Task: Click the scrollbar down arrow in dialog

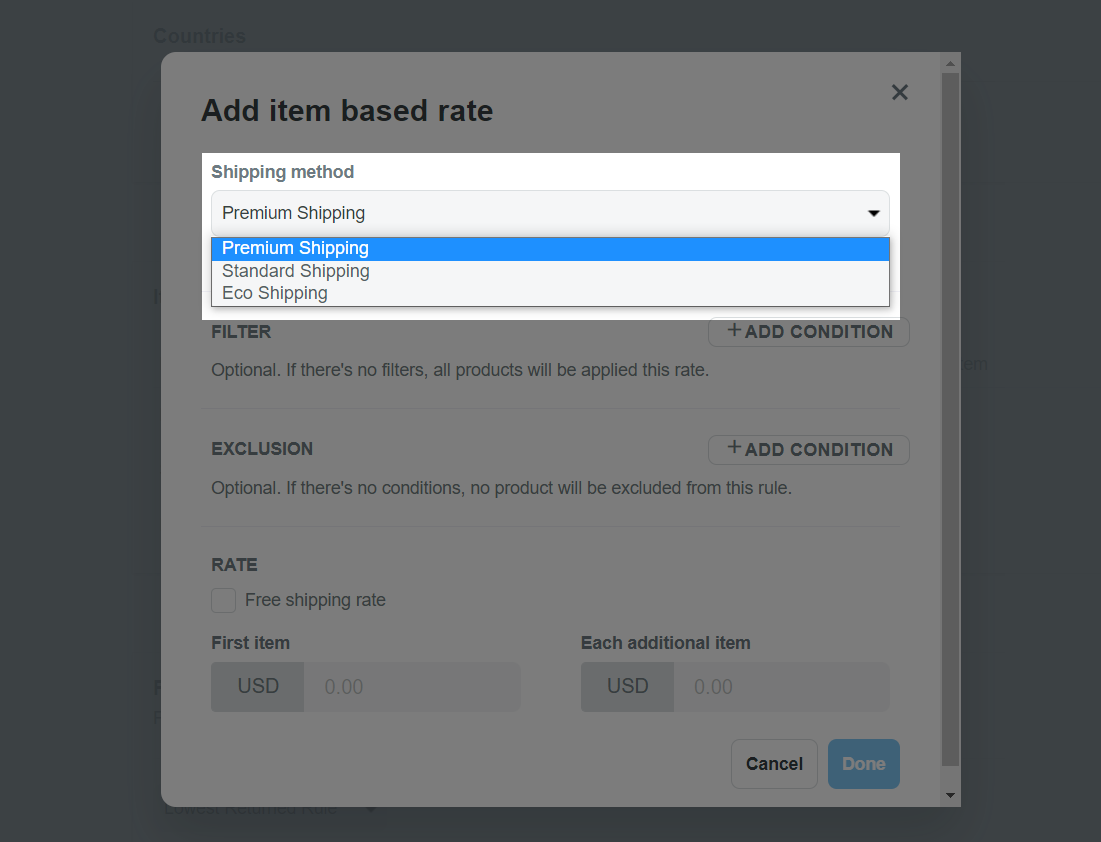Action: [950, 795]
